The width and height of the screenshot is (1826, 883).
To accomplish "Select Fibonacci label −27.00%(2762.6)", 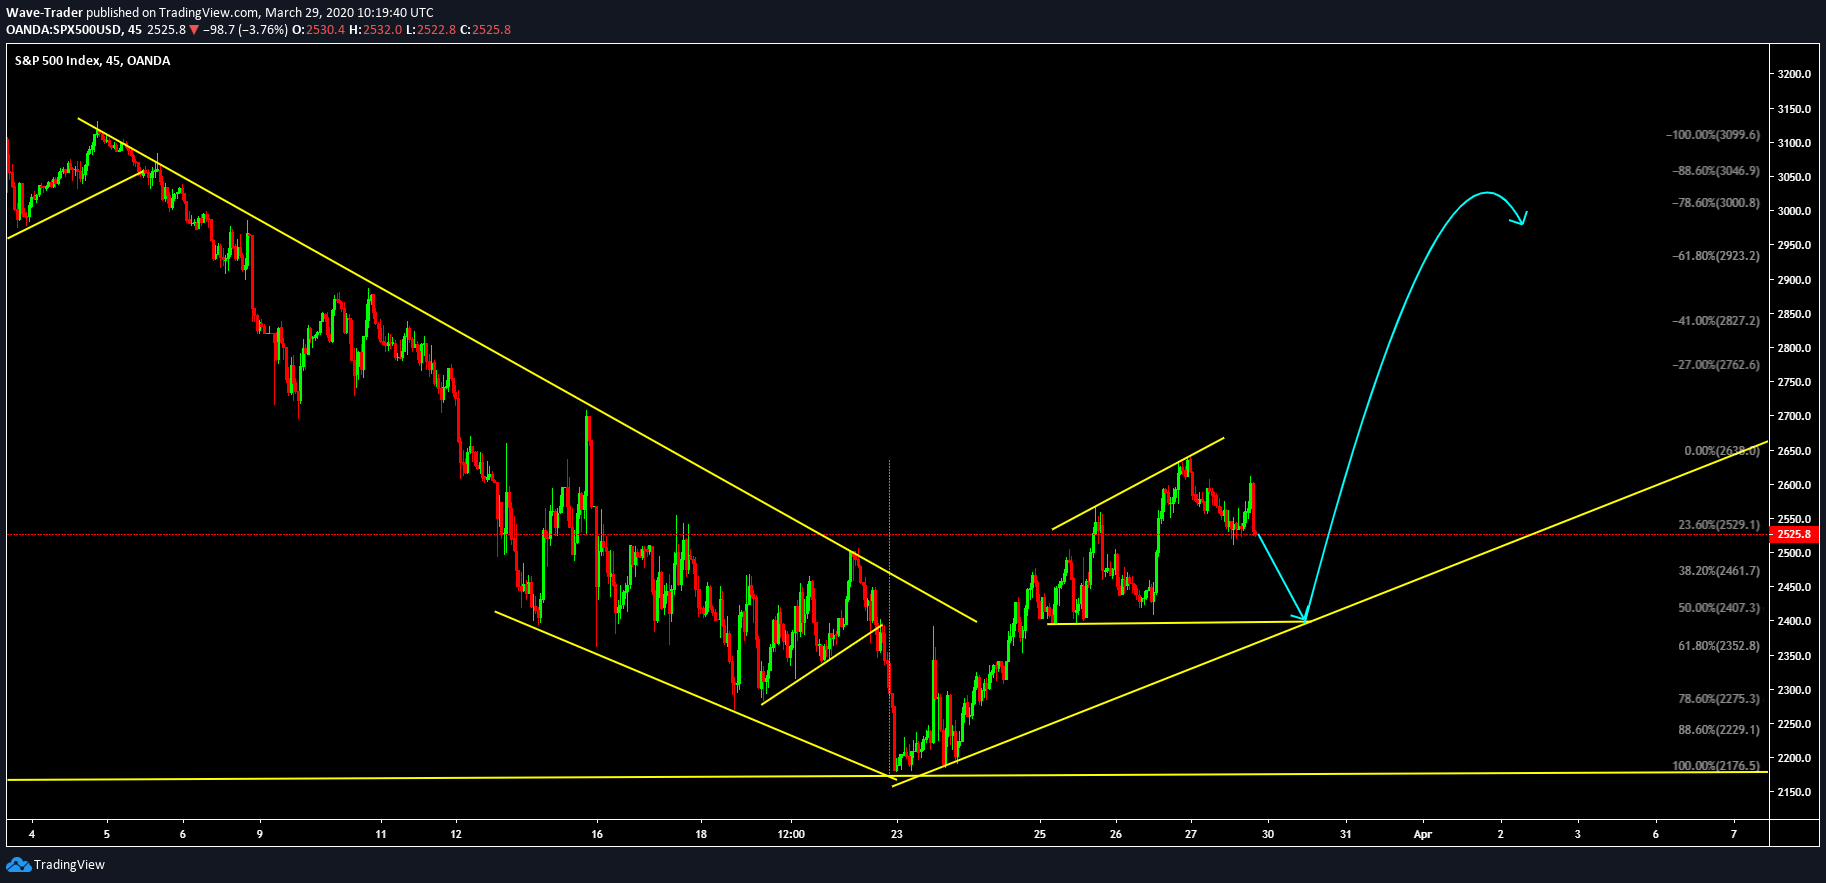I will click(x=1716, y=365).
